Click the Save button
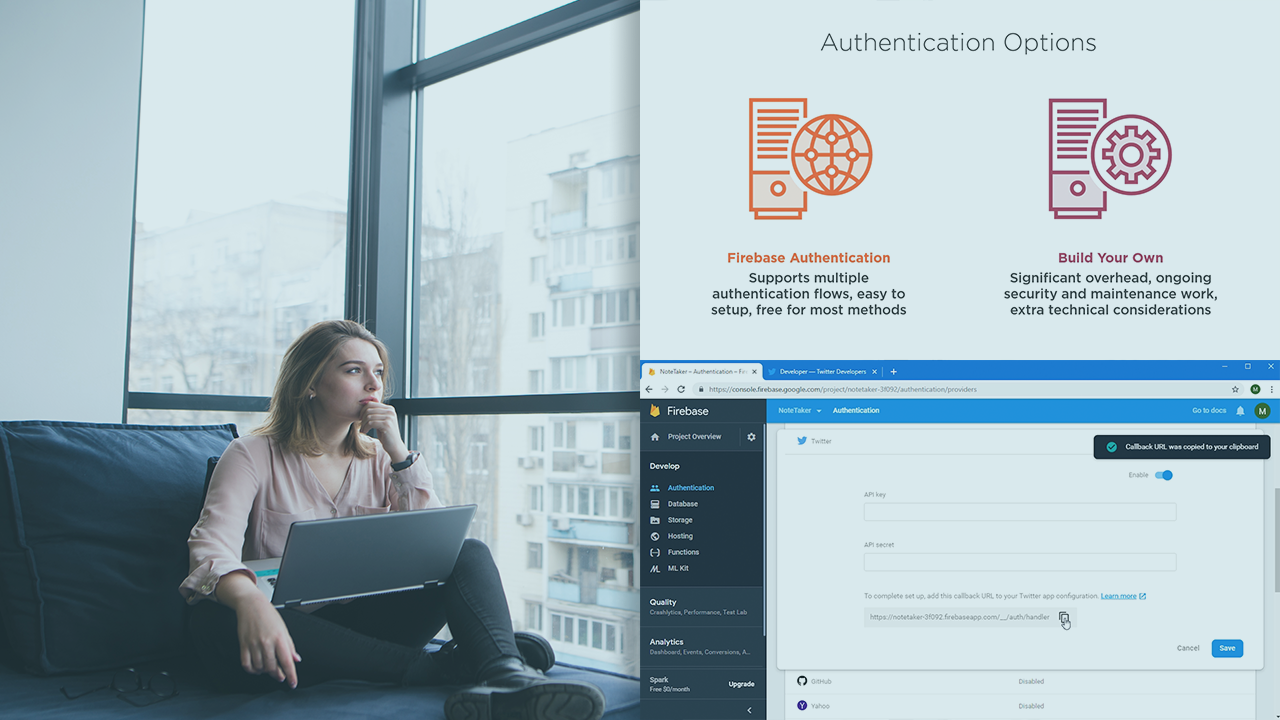The width and height of the screenshot is (1280, 720). [1227, 648]
